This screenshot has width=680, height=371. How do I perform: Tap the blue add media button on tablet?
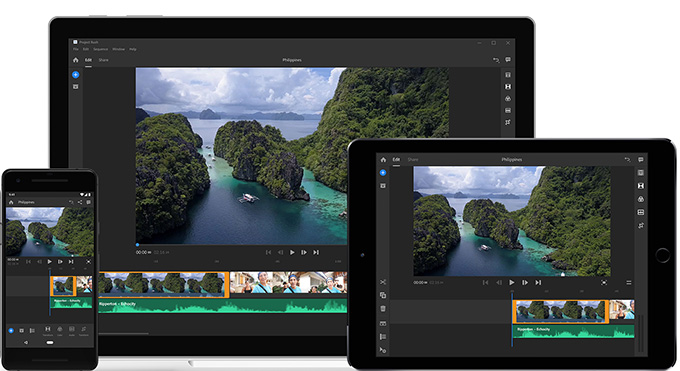tap(383, 173)
